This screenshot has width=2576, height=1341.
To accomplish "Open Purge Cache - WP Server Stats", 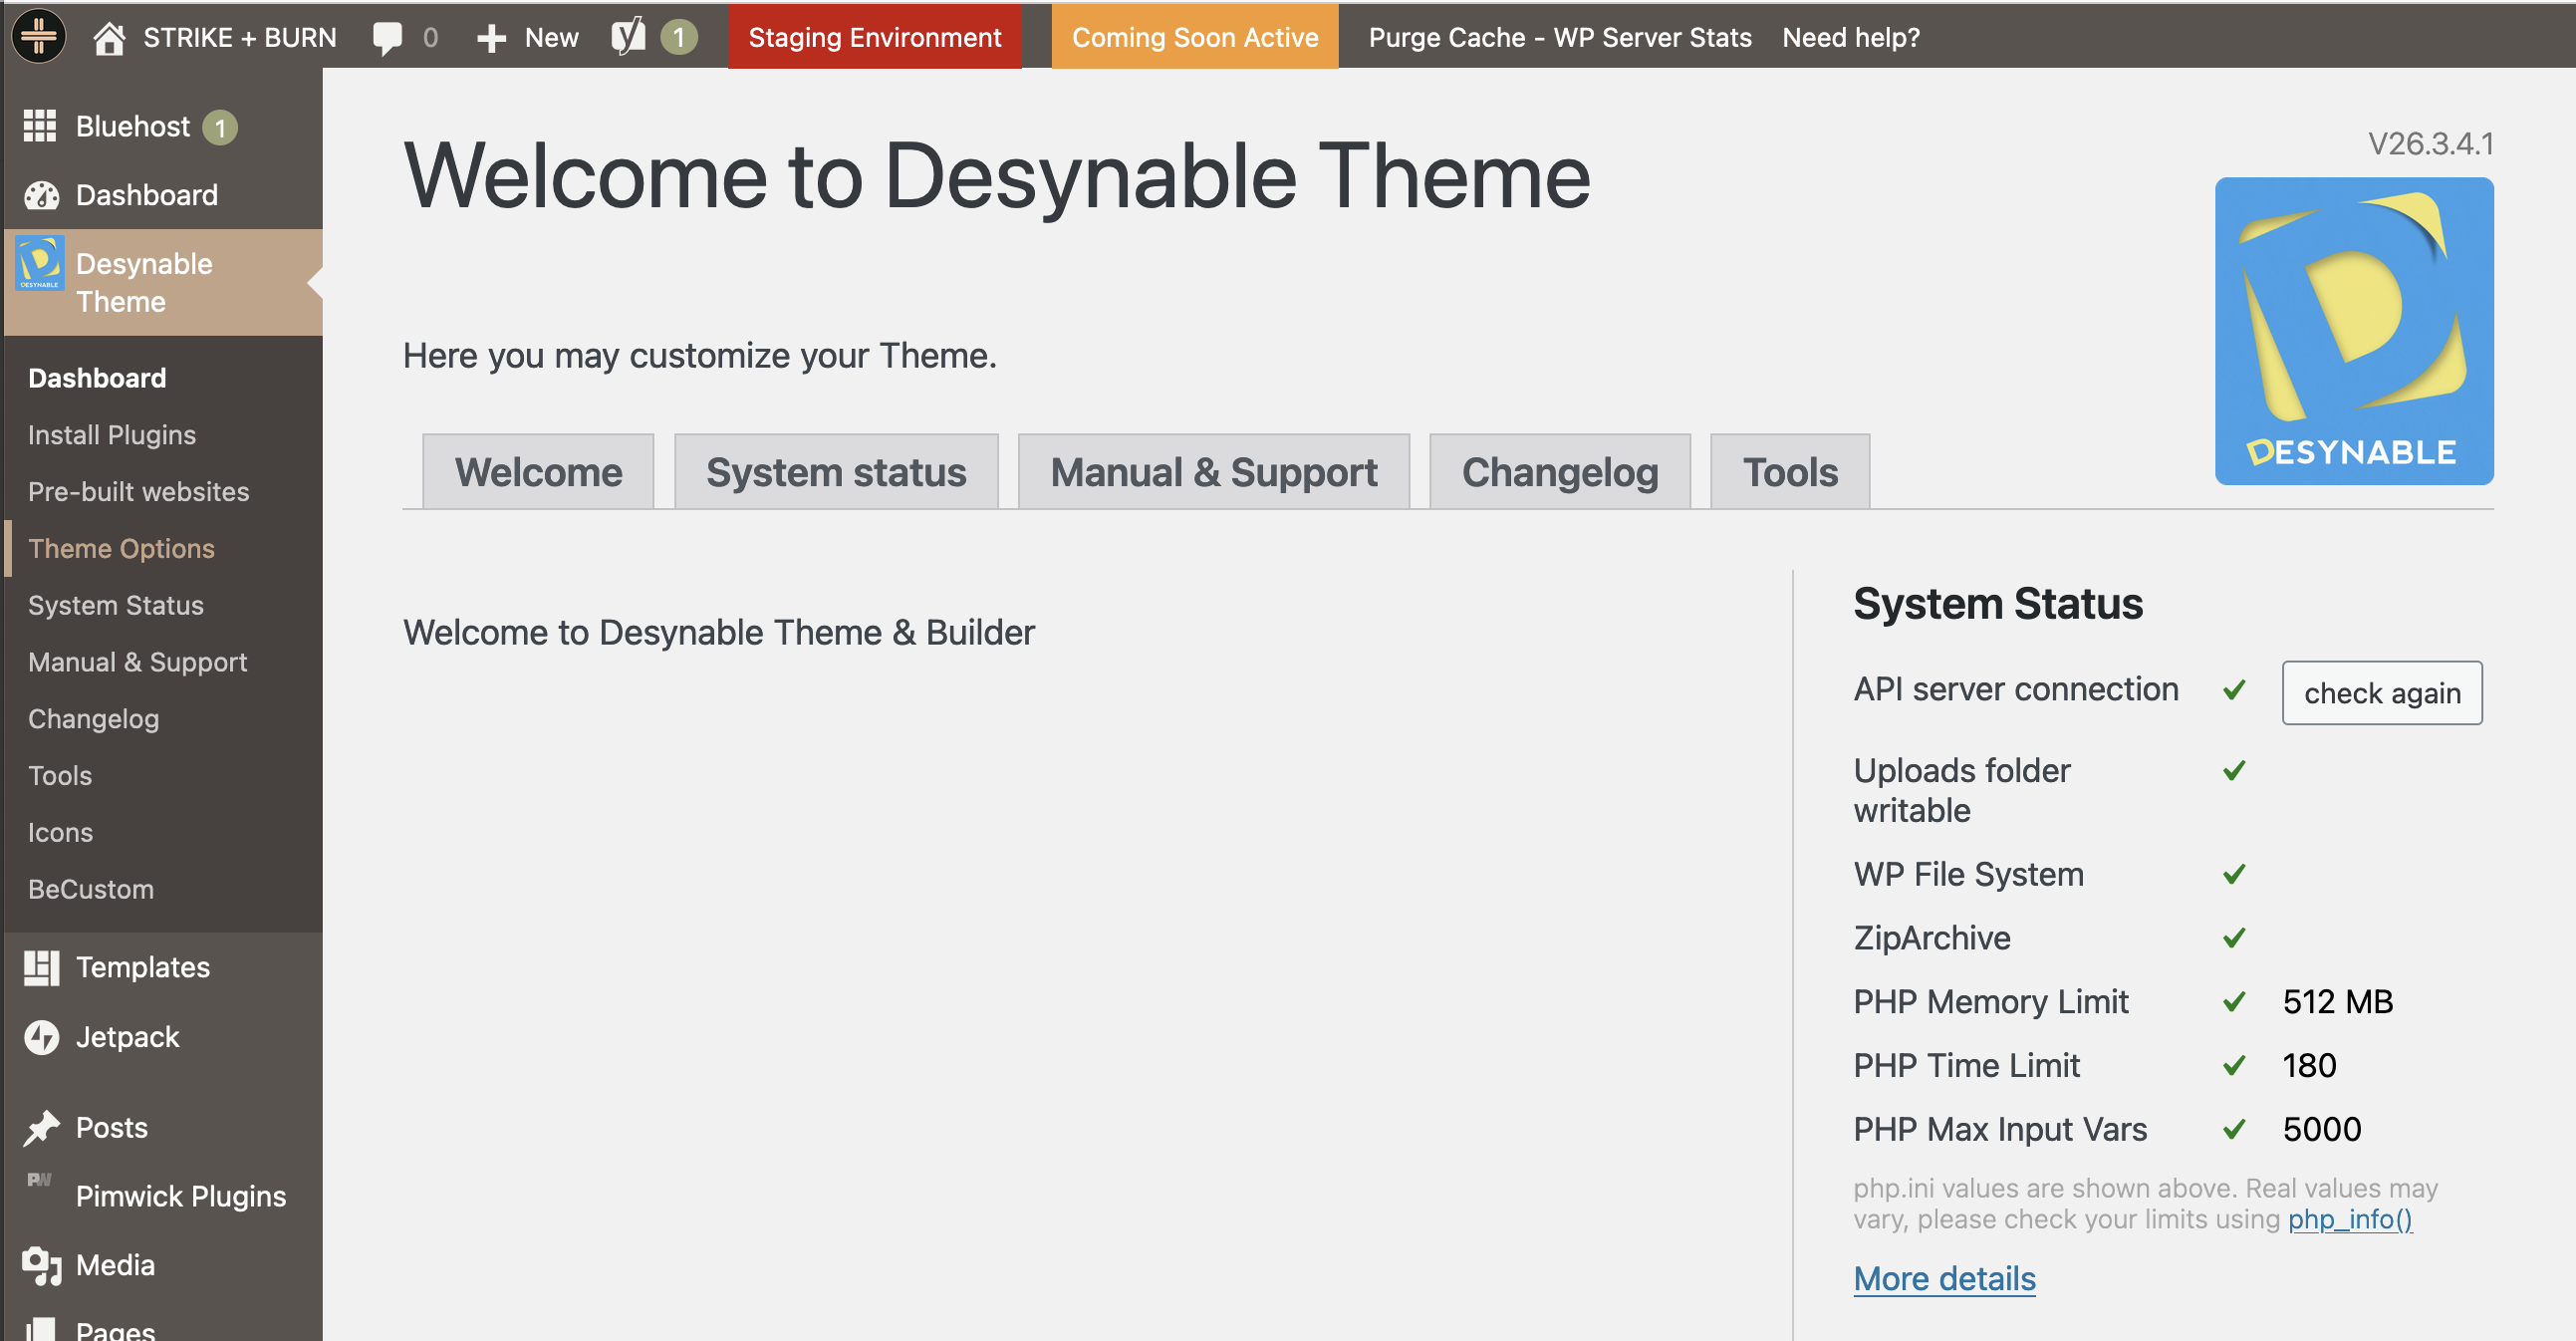I will click(1560, 37).
